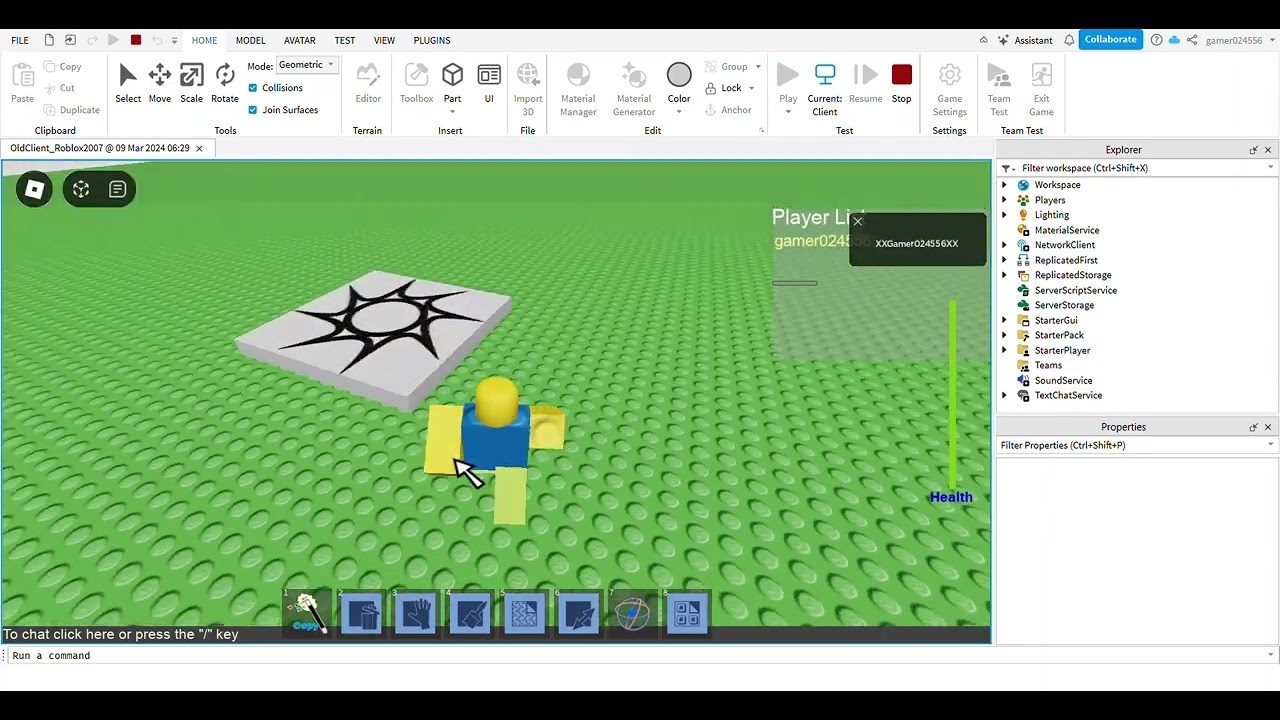Open the Toolbox panel

(x=417, y=83)
